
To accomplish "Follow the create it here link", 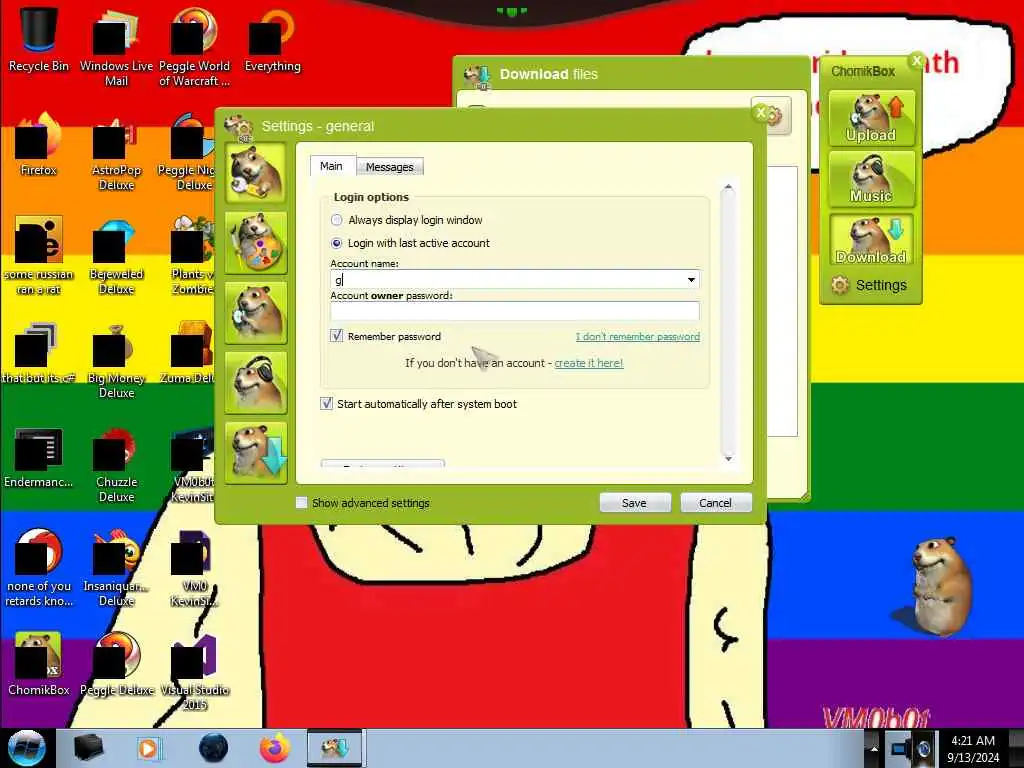I will tap(588, 363).
